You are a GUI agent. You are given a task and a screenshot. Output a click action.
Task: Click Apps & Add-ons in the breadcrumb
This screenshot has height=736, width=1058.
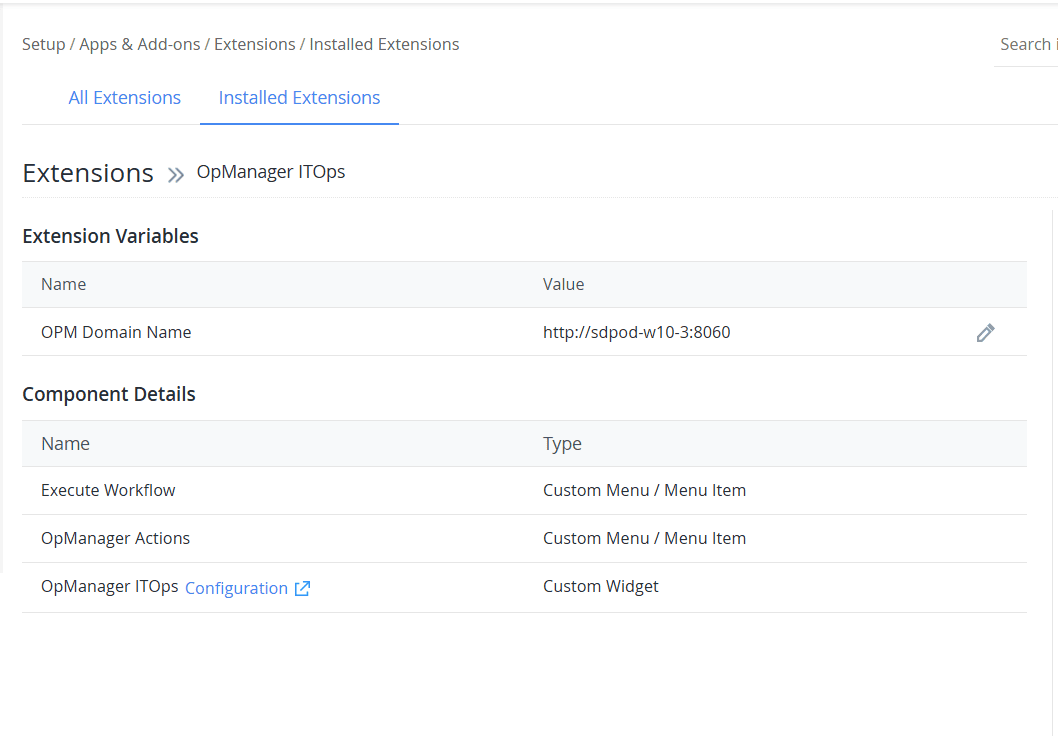tap(140, 45)
